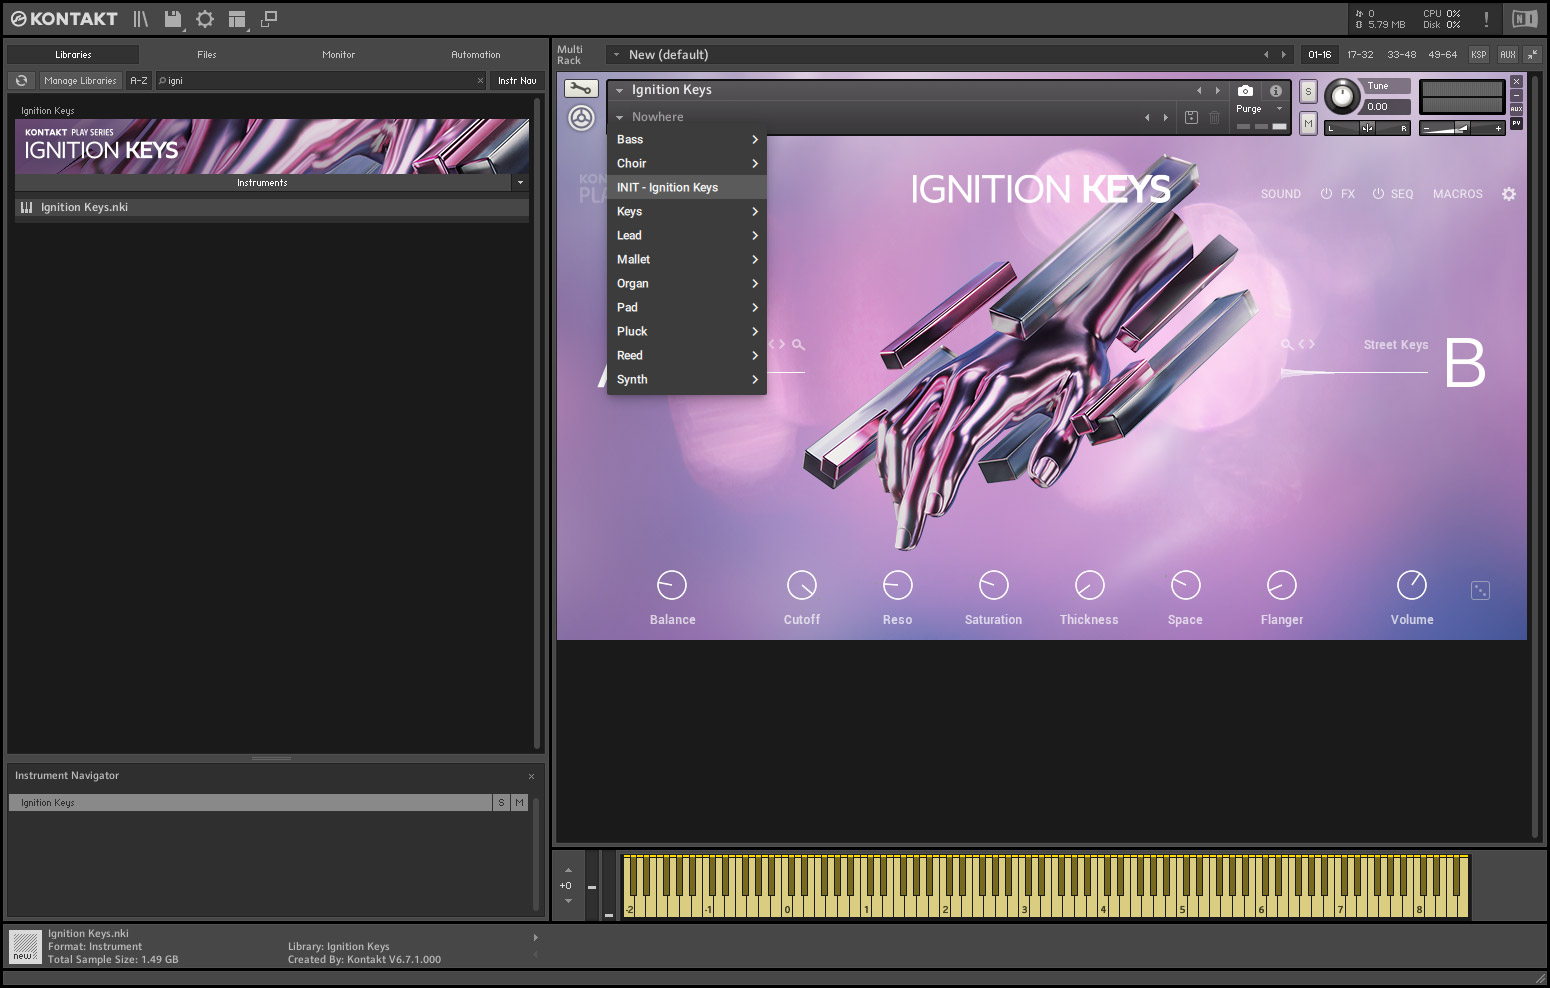Open the MACROS page
The width and height of the screenshot is (1550, 988).
coord(1457,194)
